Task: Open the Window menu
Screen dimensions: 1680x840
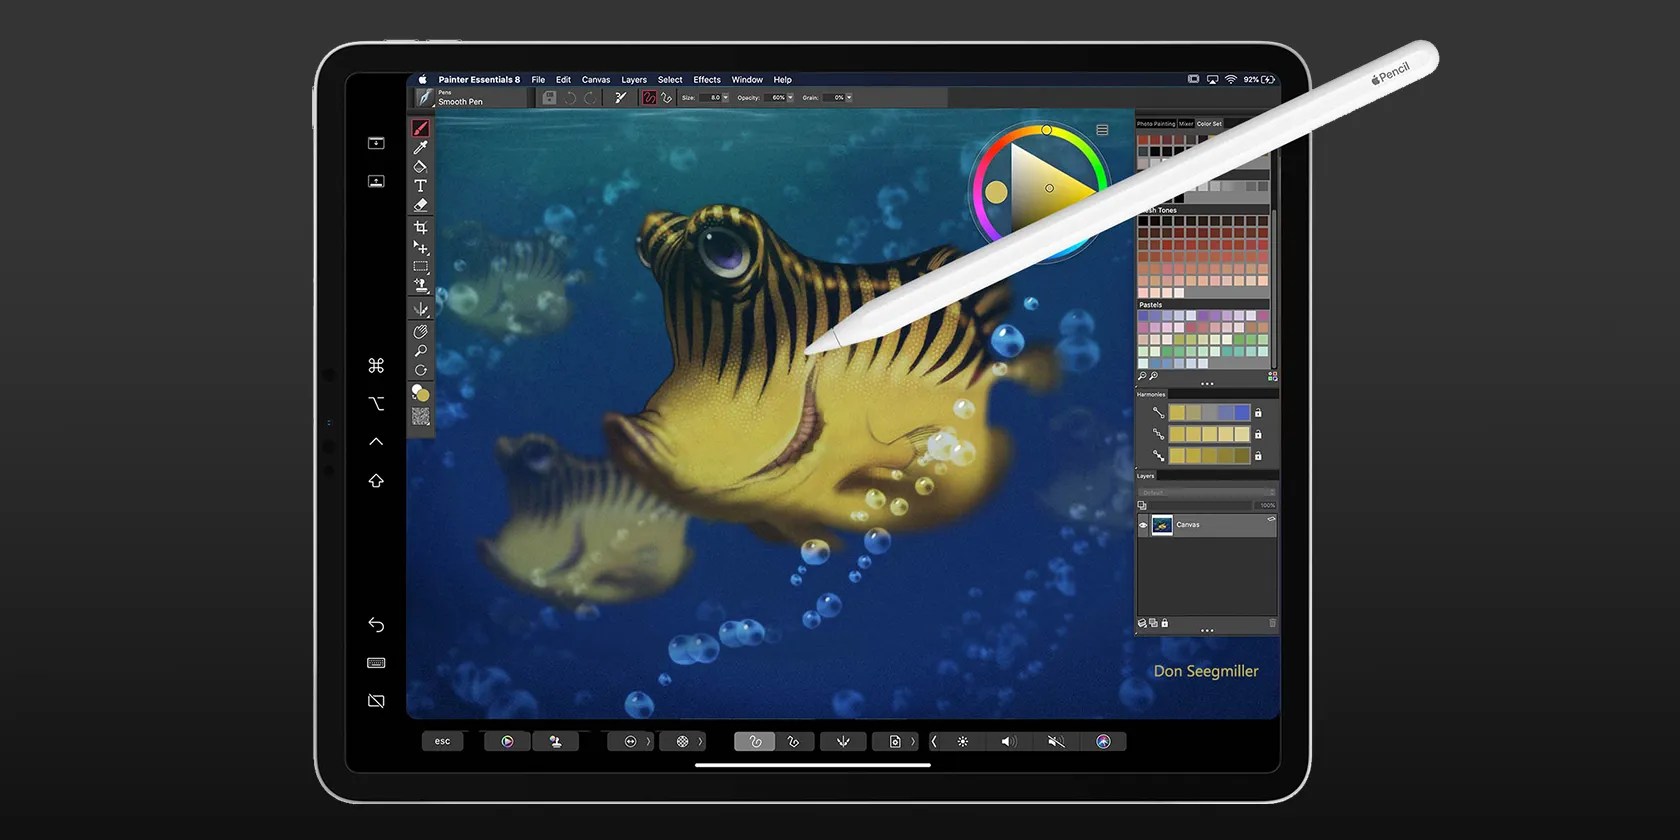Action: [747, 80]
